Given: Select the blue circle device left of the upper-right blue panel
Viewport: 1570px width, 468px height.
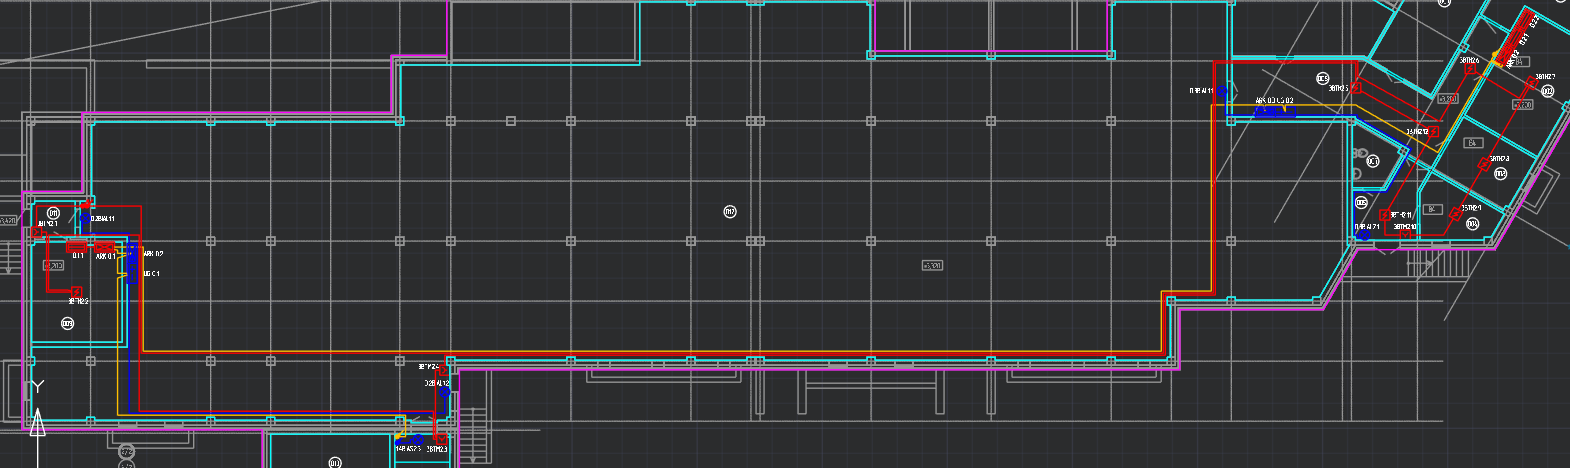Looking at the screenshot, I should (x=1222, y=91).
